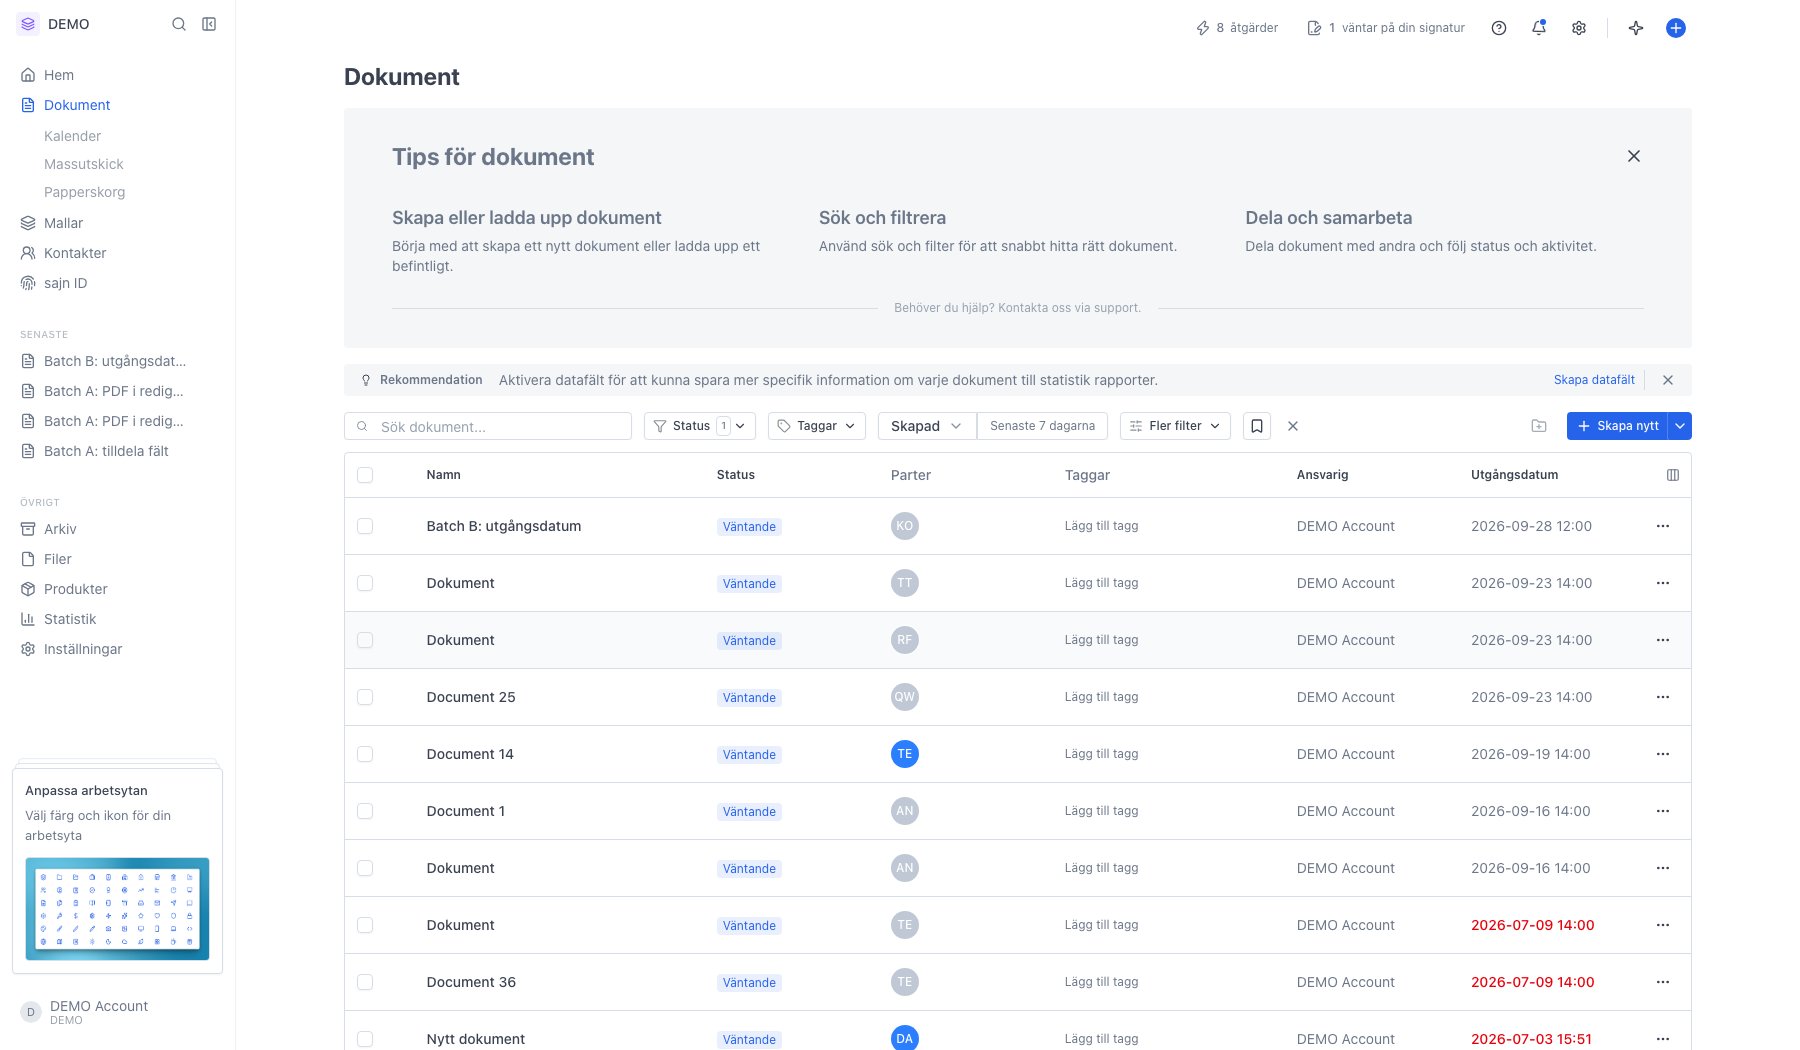1800x1050 pixels.
Task: Dismiss the Rekommendation banner
Action: (x=1668, y=380)
